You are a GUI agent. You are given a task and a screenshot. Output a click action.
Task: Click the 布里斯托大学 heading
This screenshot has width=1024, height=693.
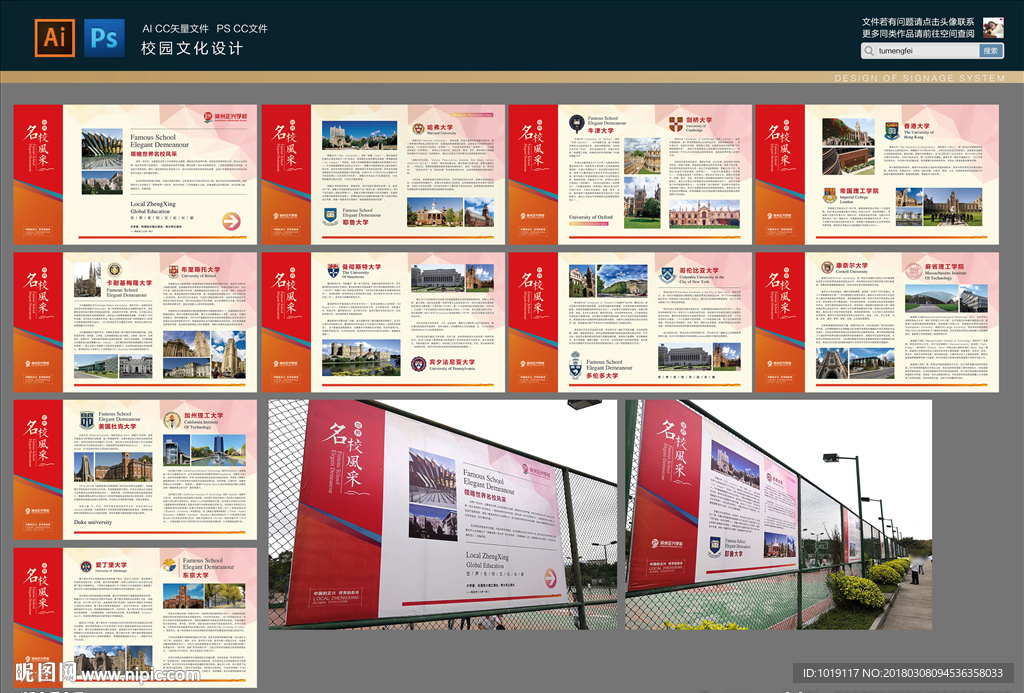tap(200, 268)
